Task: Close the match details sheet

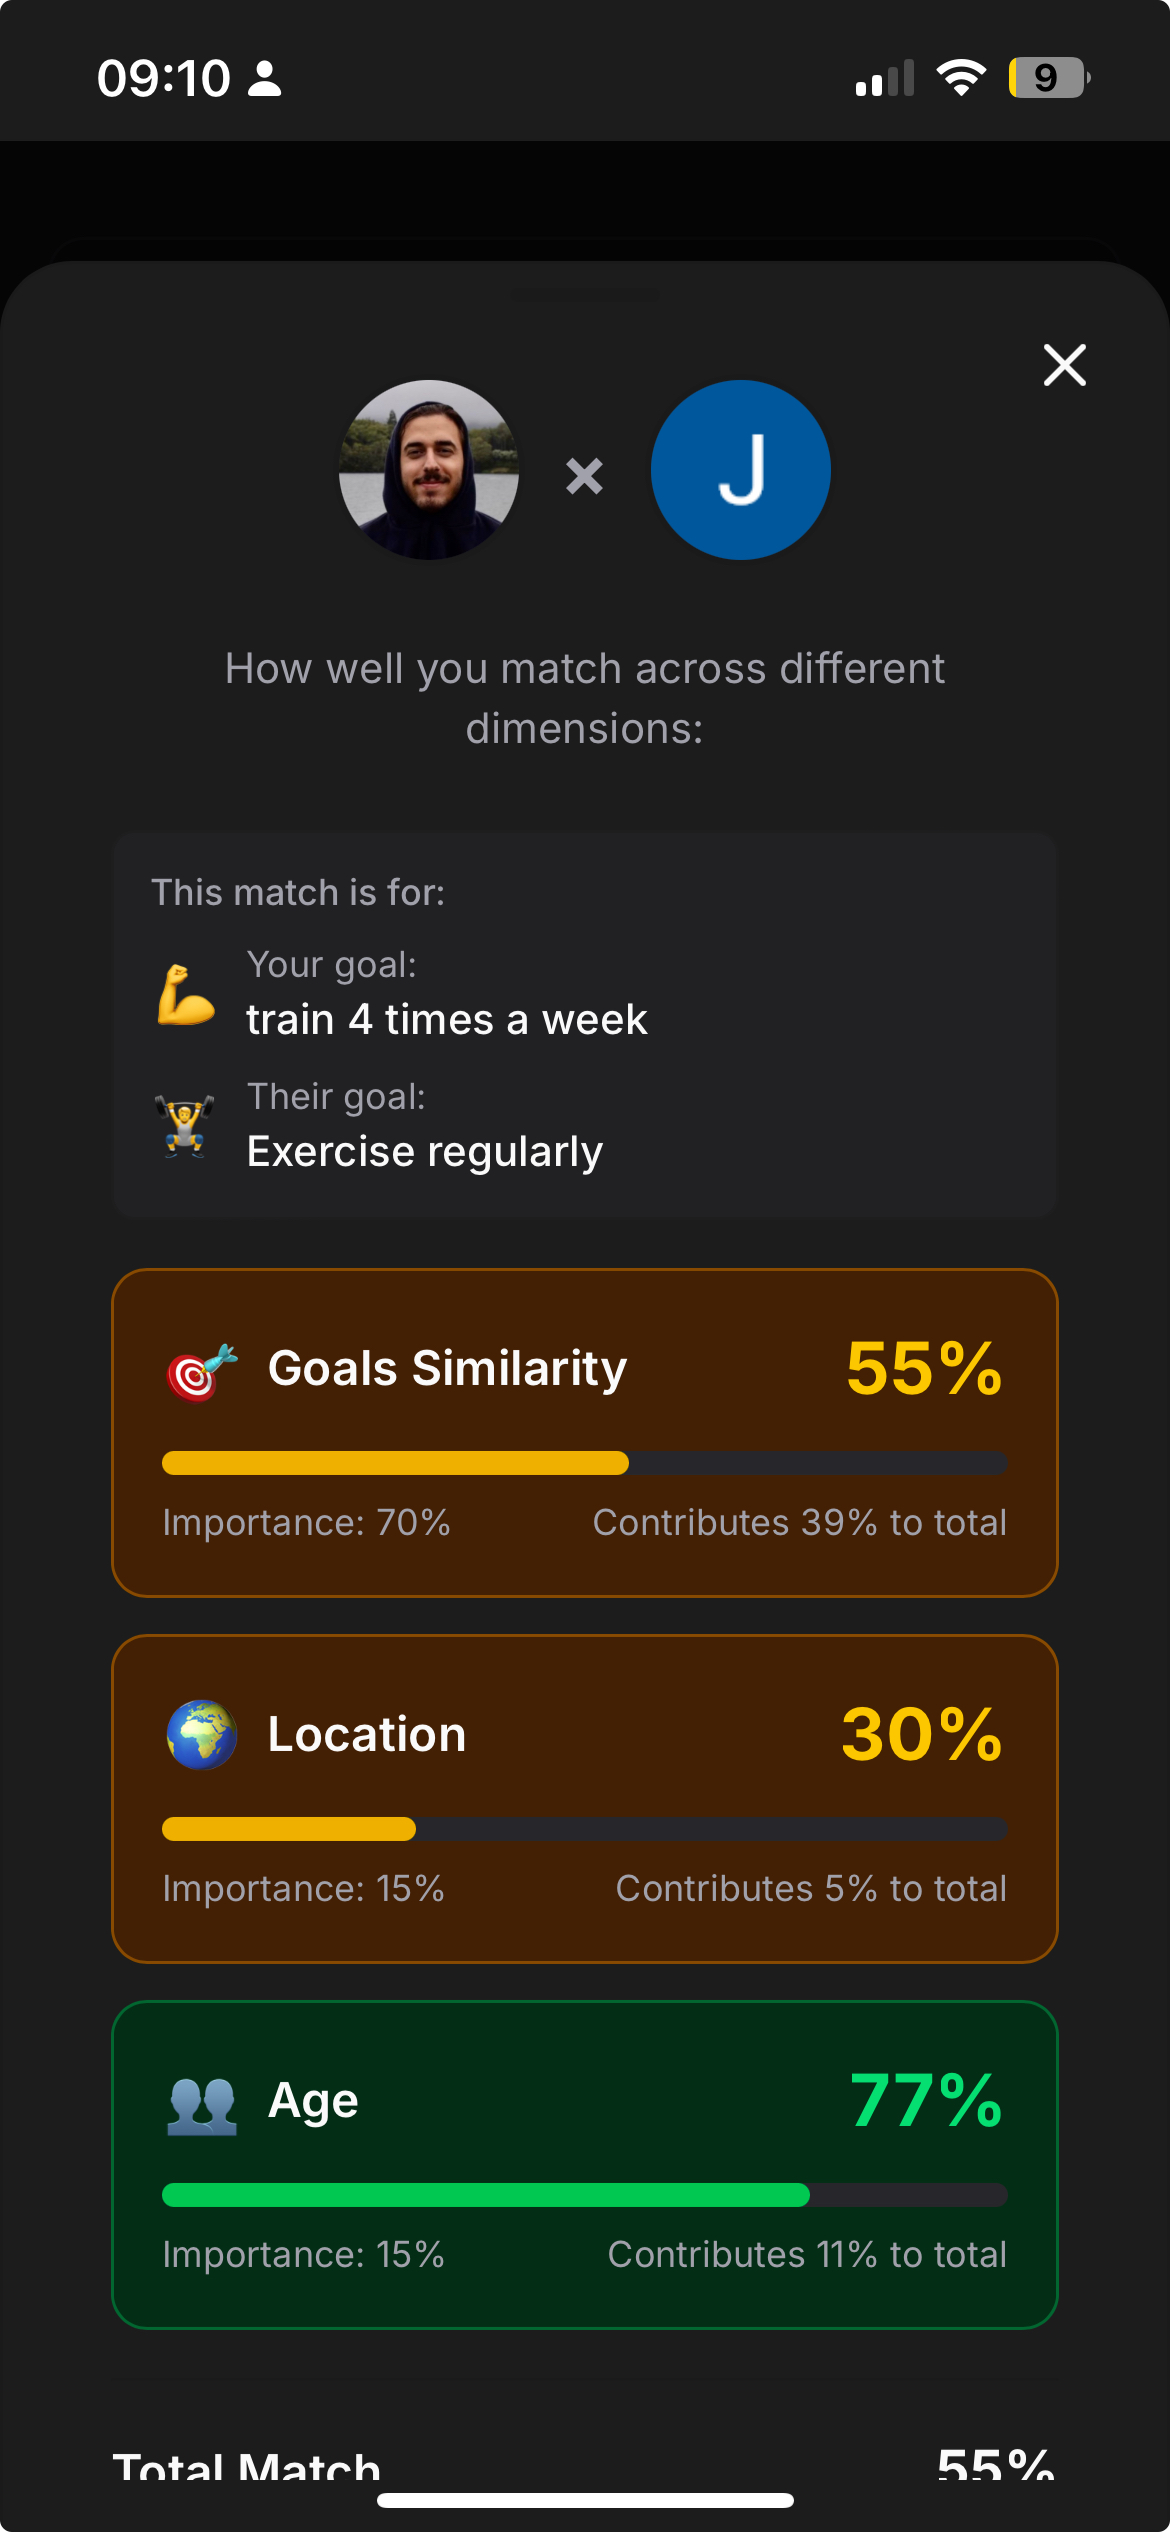Action: click(x=1064, y=365)
